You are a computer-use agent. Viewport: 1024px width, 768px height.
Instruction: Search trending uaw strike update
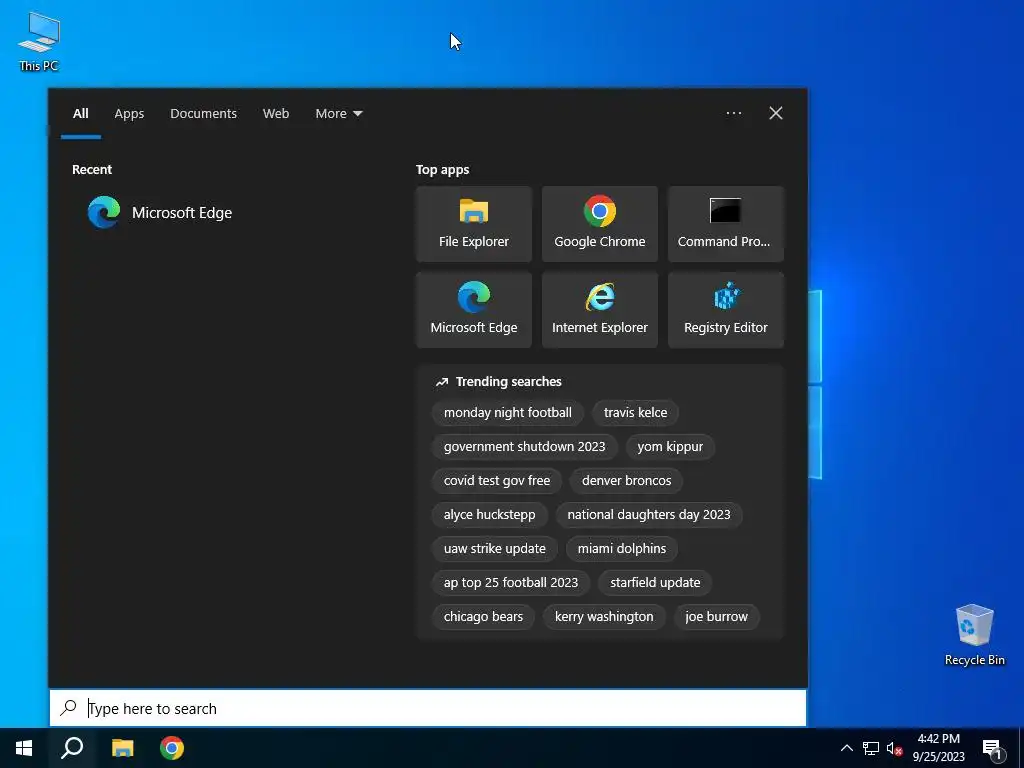click(494, 549)
